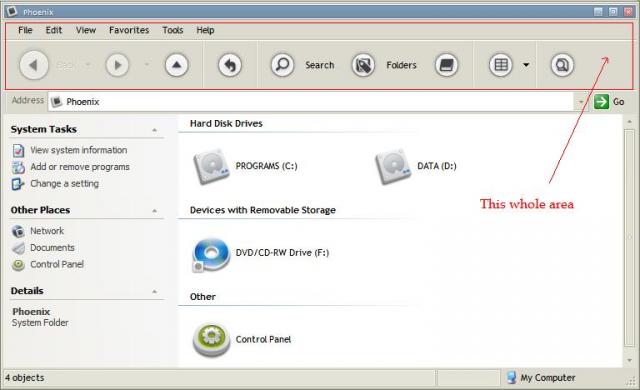Image resolution: width=640 pixels, height=390 pixels.
Task: Click the window resize grip
Action: click(x=631, y=381)
